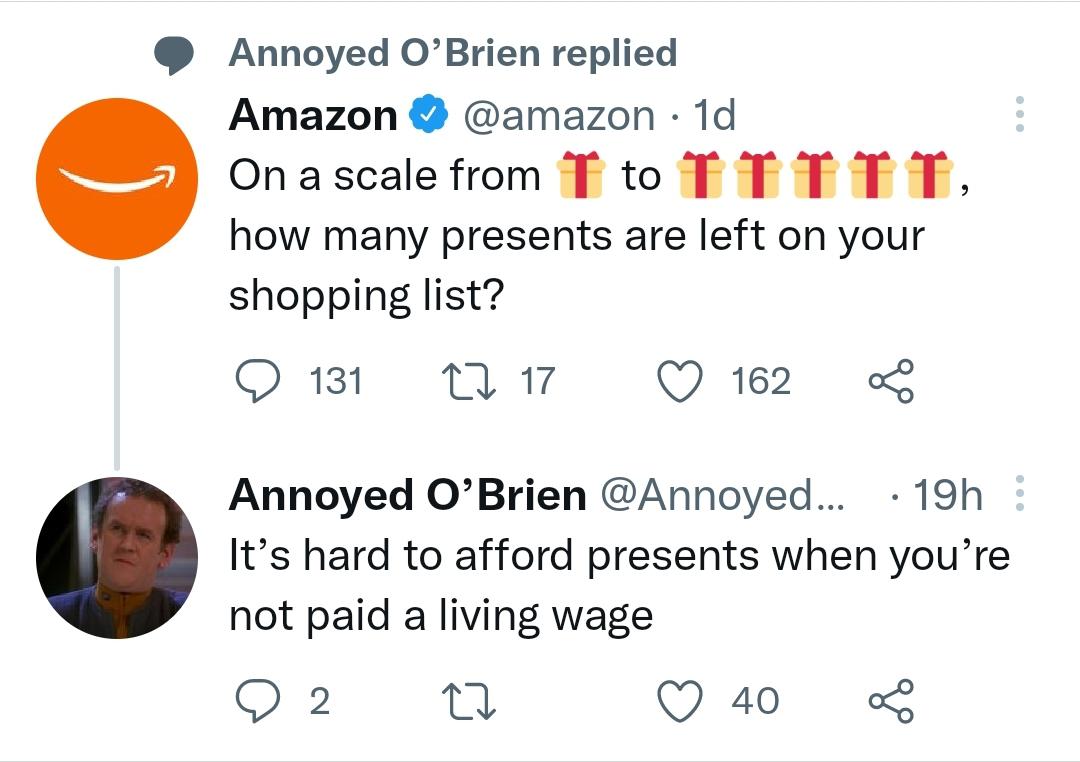Open the three-dot menu on Amazon's tweet
This screenshot has height=762, width=1080.
click(1020, 114)
